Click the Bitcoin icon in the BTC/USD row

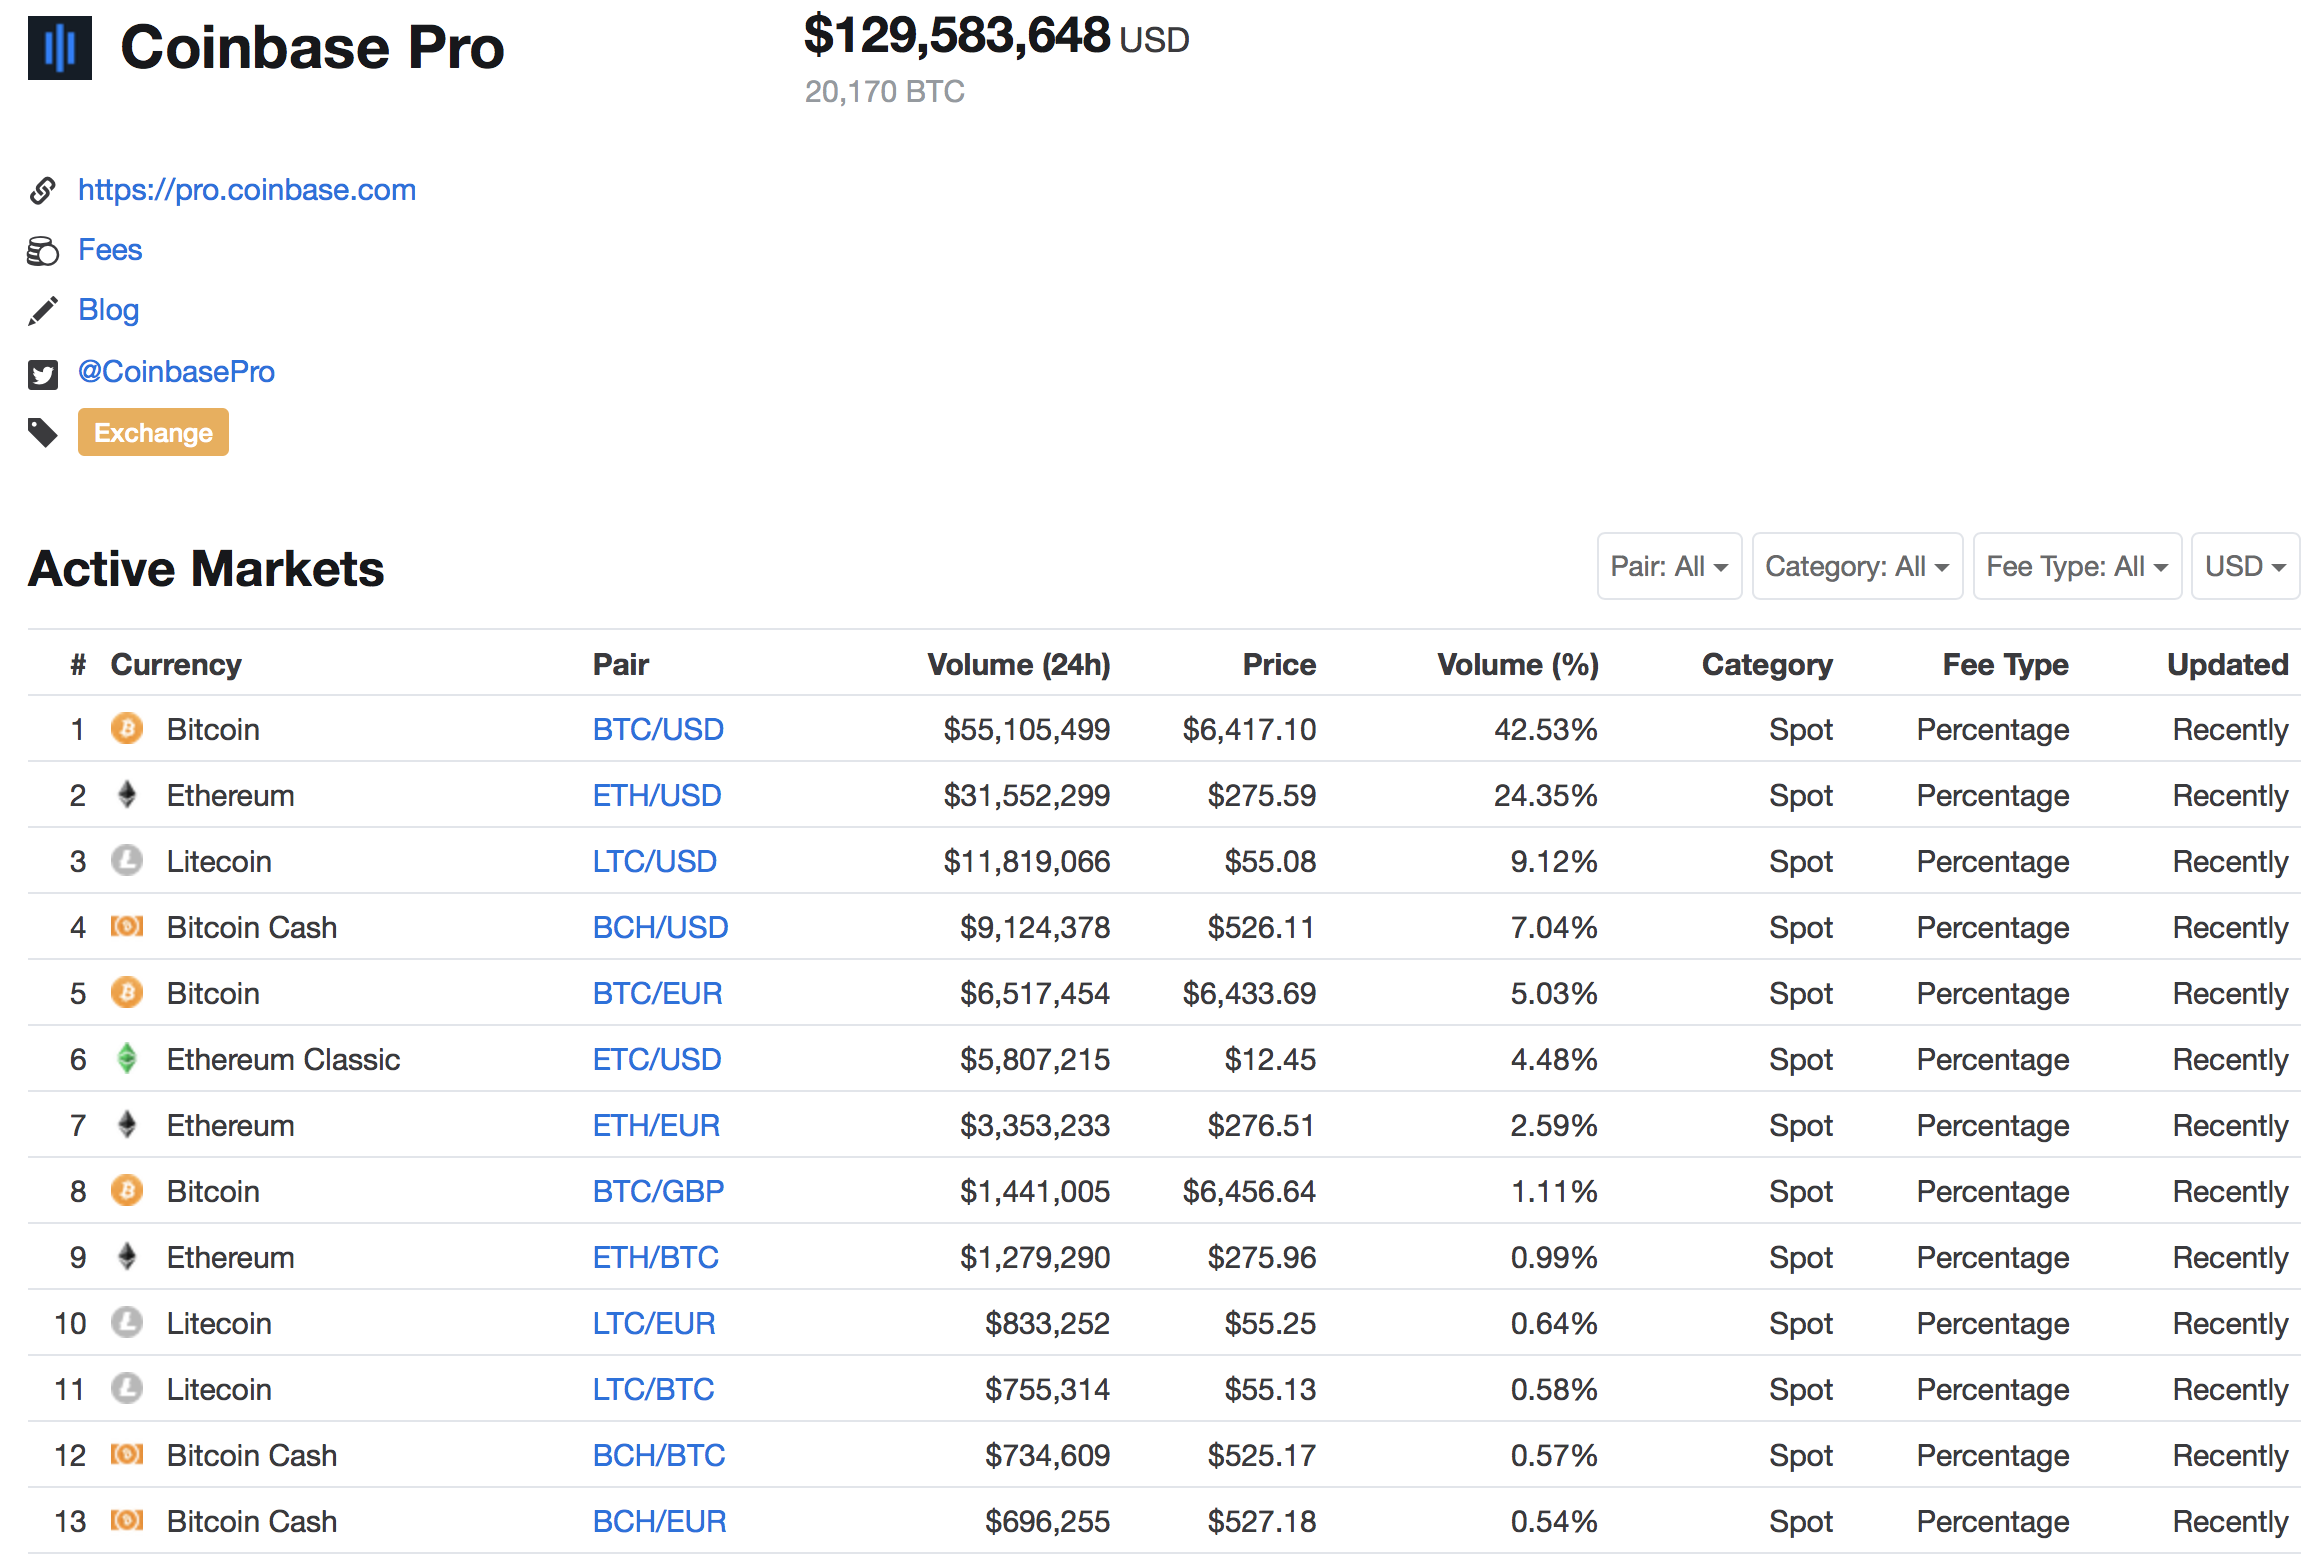(127, 728)
